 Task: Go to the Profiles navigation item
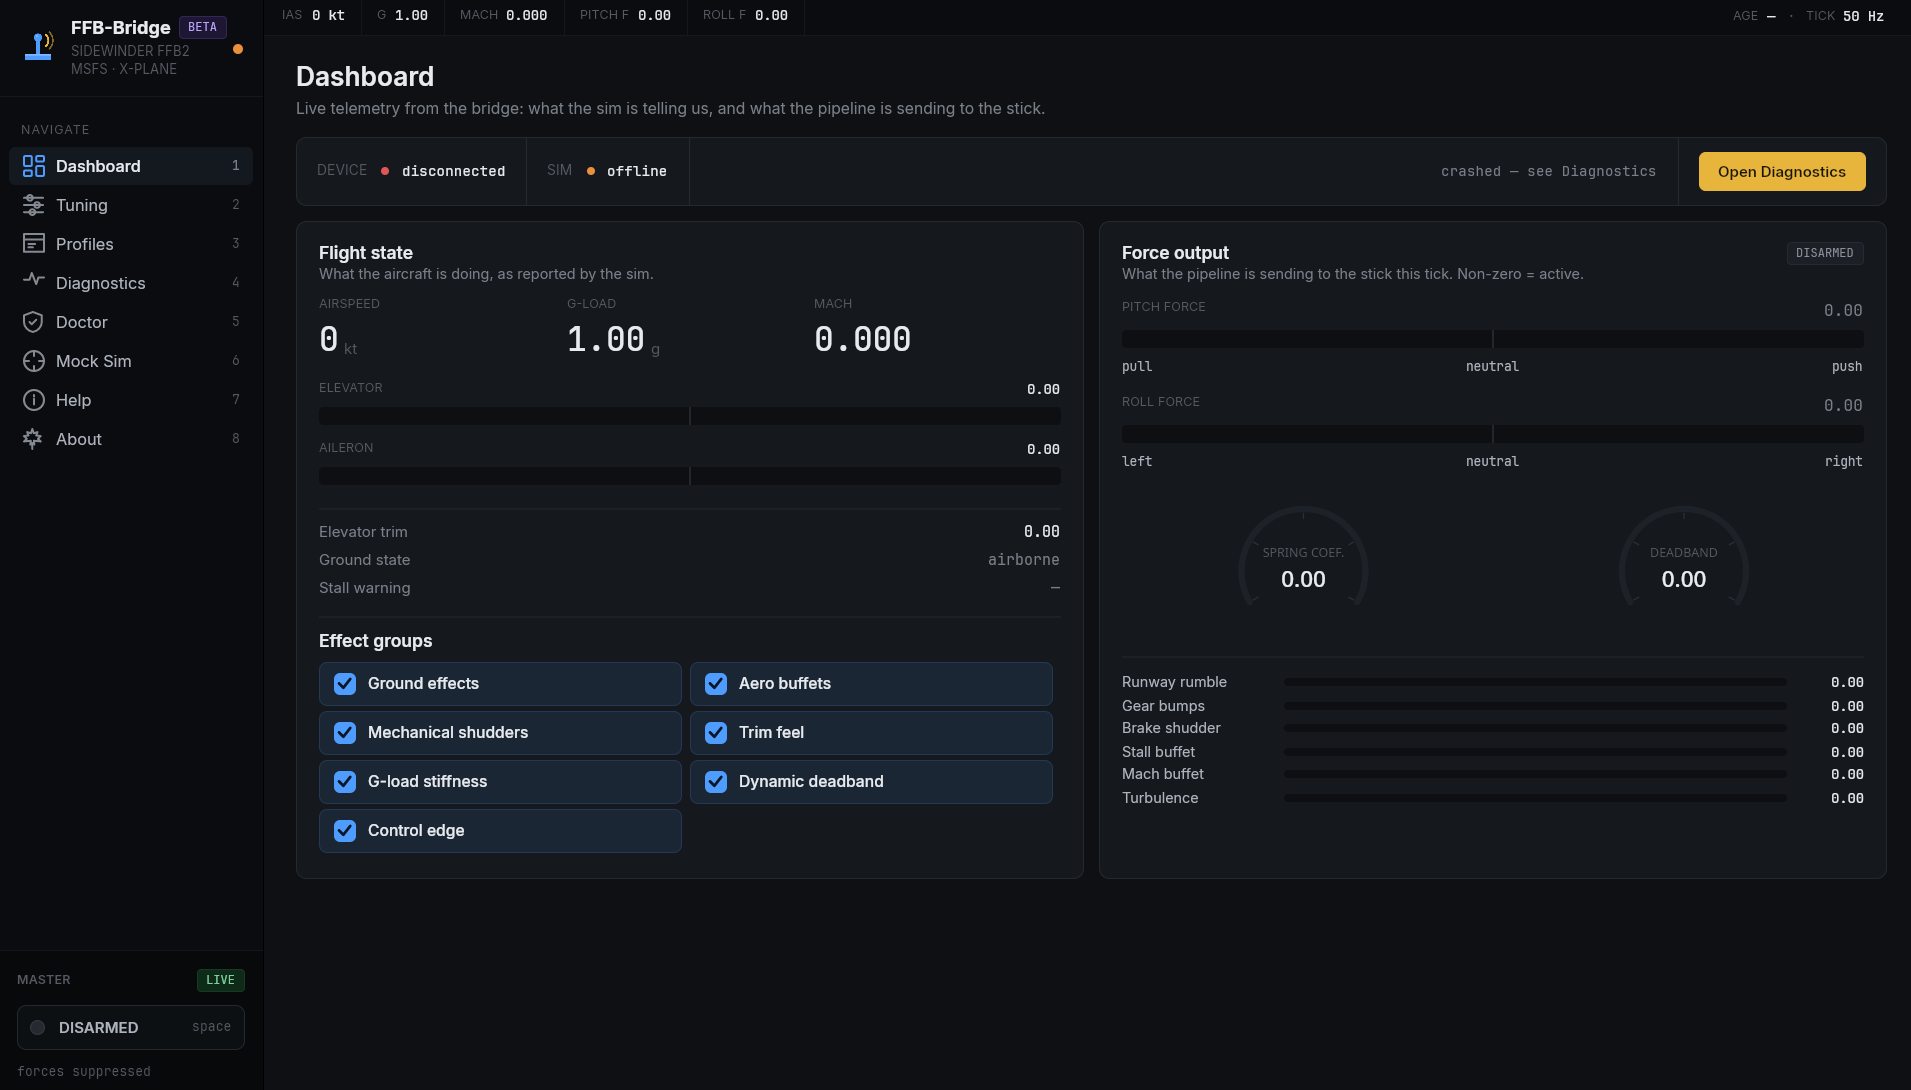tap(85, 244)
